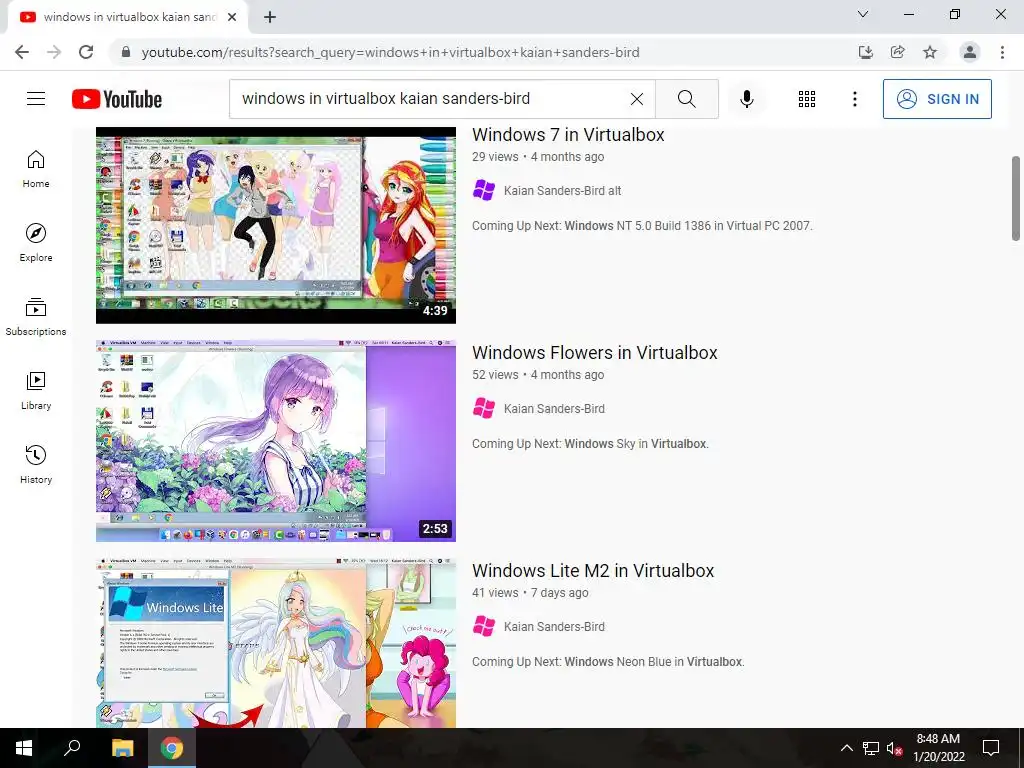The height and width of the screenshot is (768, 1024).
Task: Open History in sidebar
Action: 36,464
